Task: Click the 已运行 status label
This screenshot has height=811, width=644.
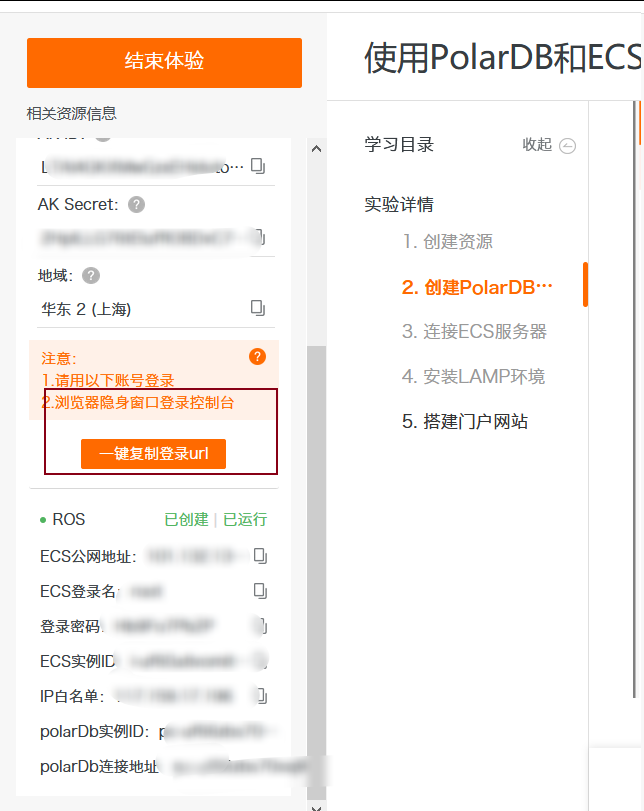Action: [x=245, y=519]
